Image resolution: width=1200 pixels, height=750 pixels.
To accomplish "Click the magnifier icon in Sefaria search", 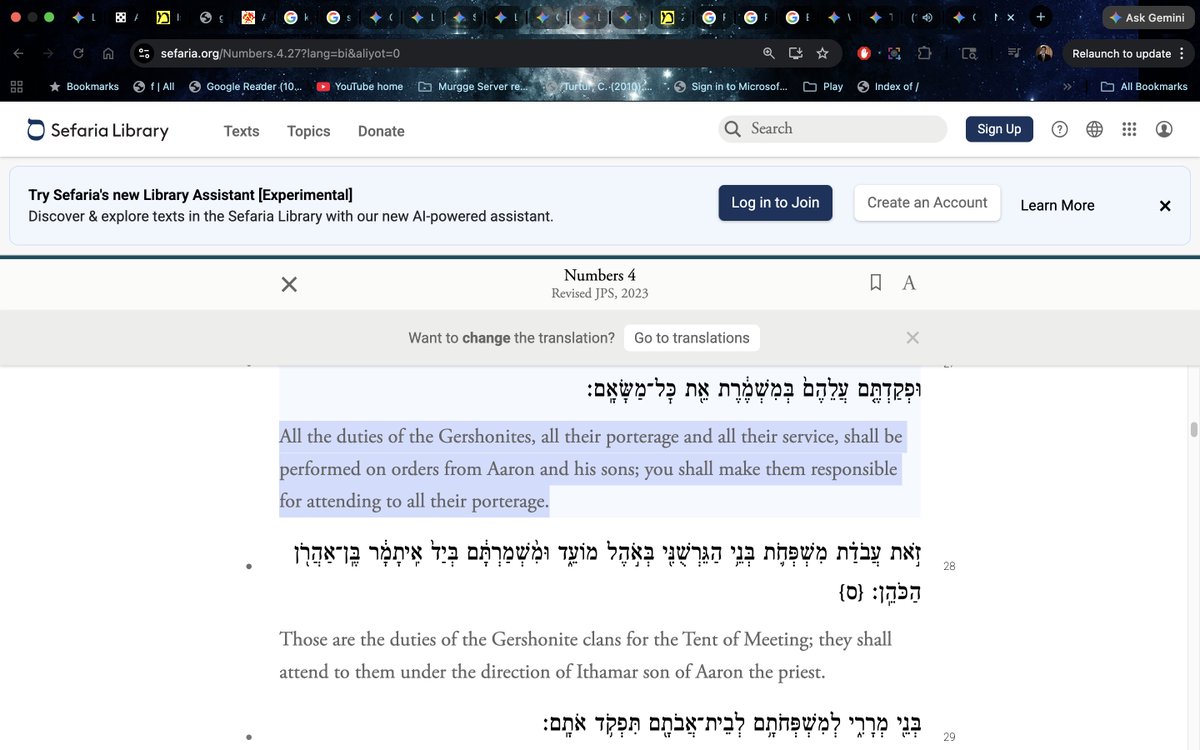I will pyautogui.click(x=733, y=129).
